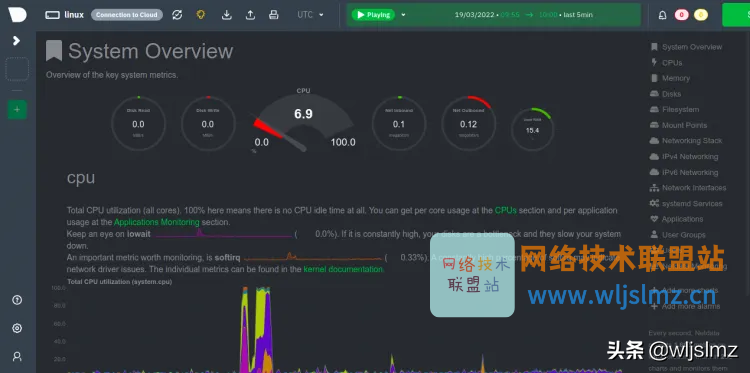Select System Overview in the right menu

tap(686, 47)
